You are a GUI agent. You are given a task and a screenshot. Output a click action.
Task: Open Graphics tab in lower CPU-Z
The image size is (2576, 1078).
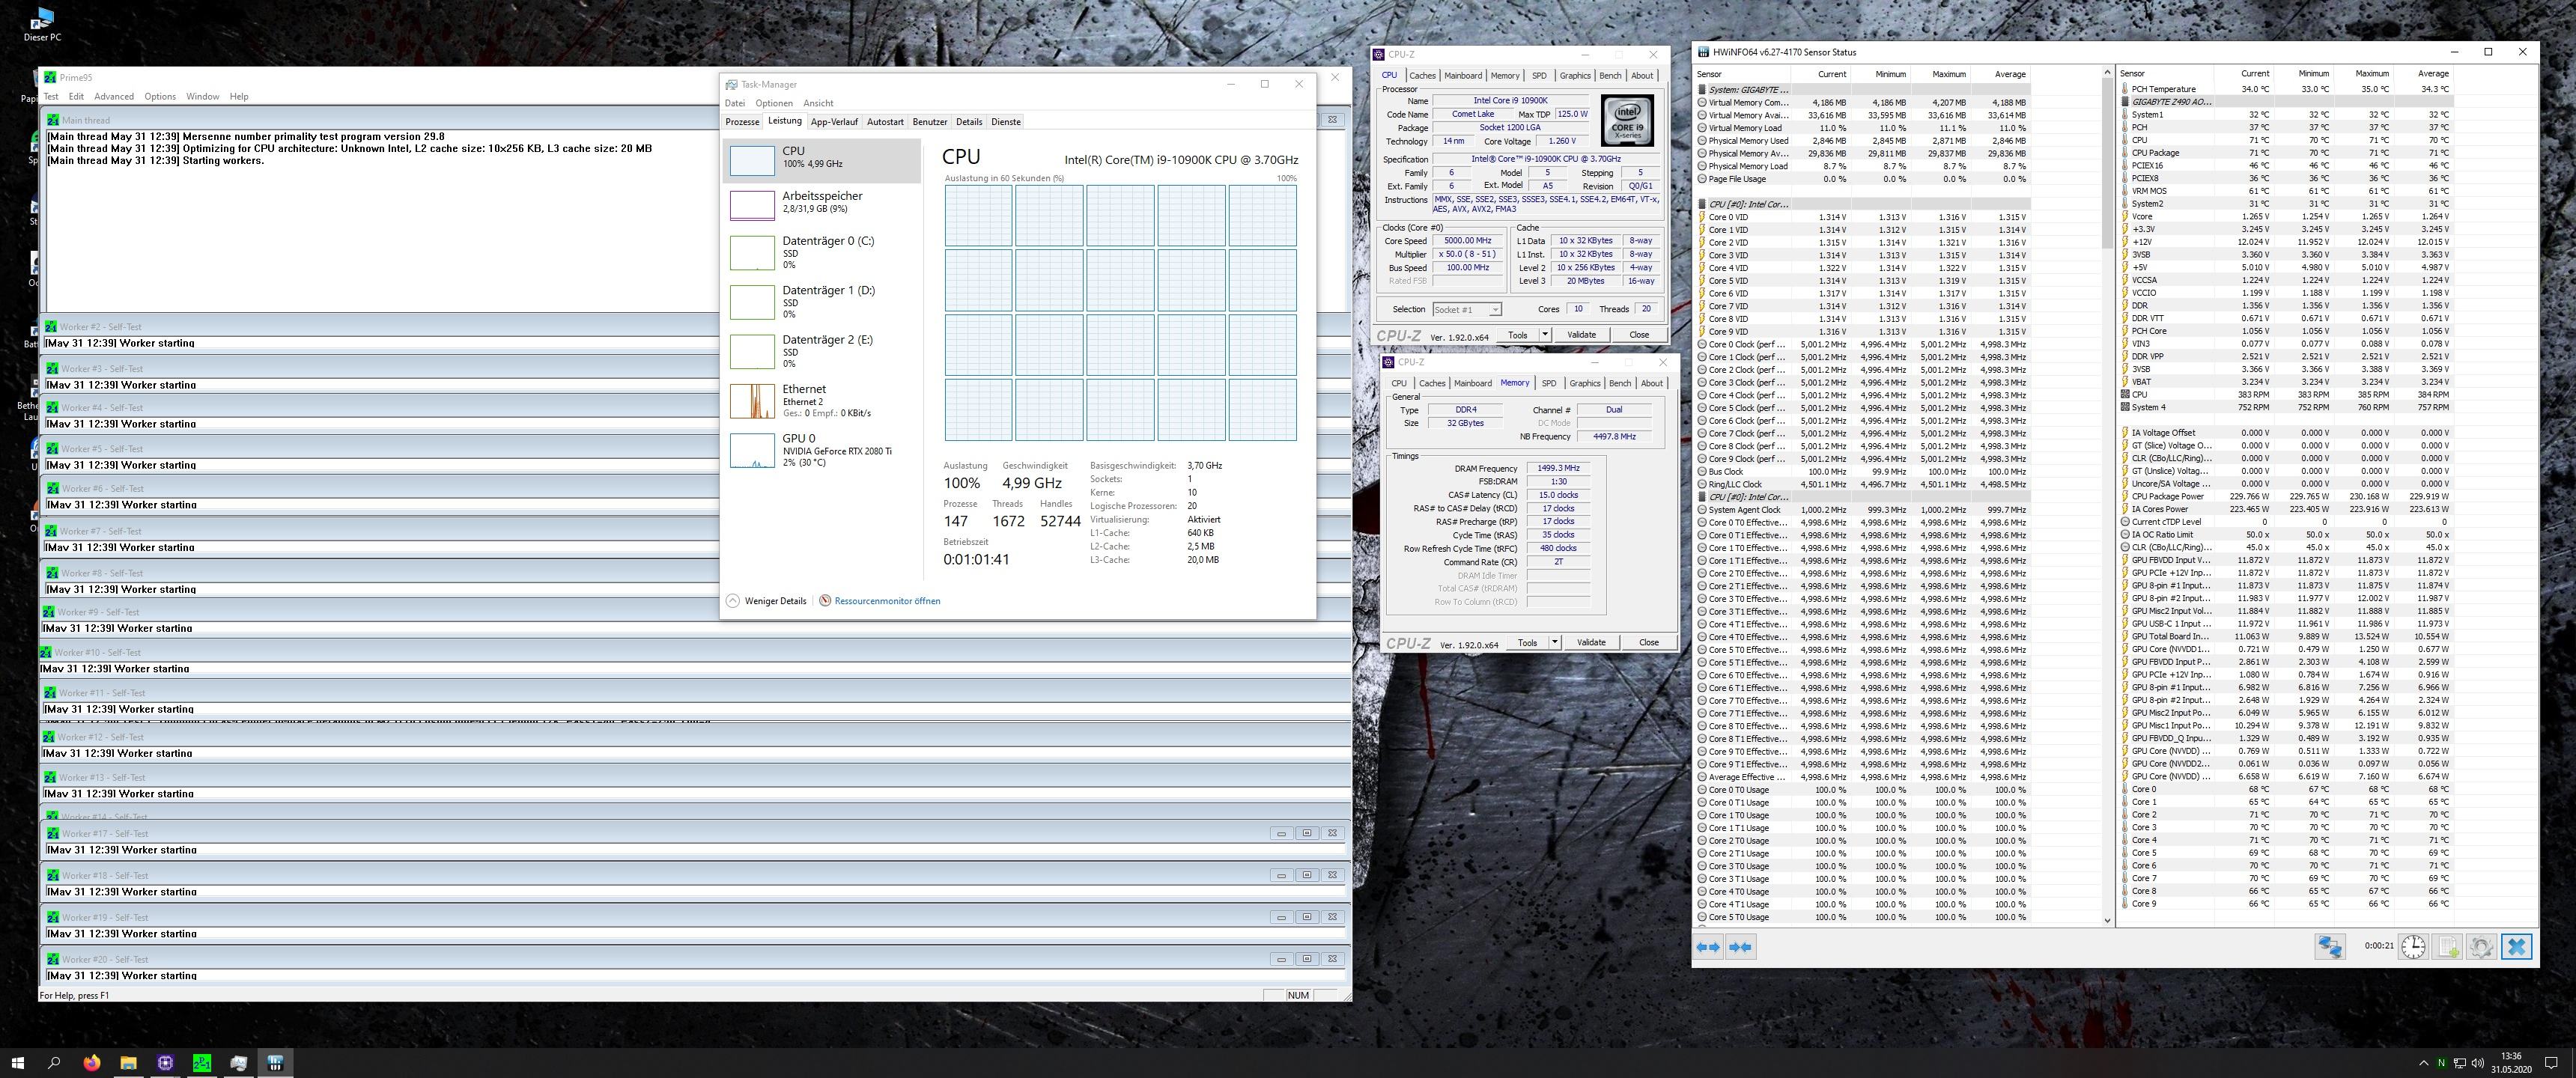click(x=1584, y=384)
